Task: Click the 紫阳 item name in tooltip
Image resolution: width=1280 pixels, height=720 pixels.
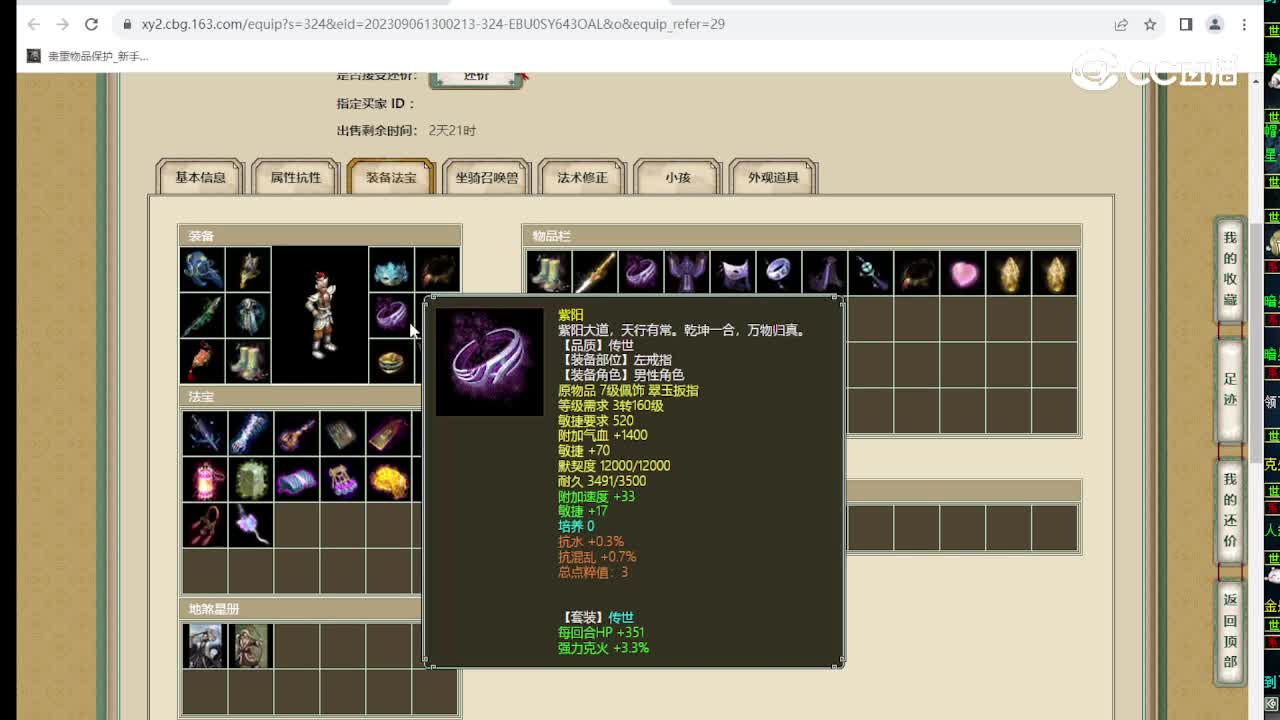Action: click(x=571, y=315)
